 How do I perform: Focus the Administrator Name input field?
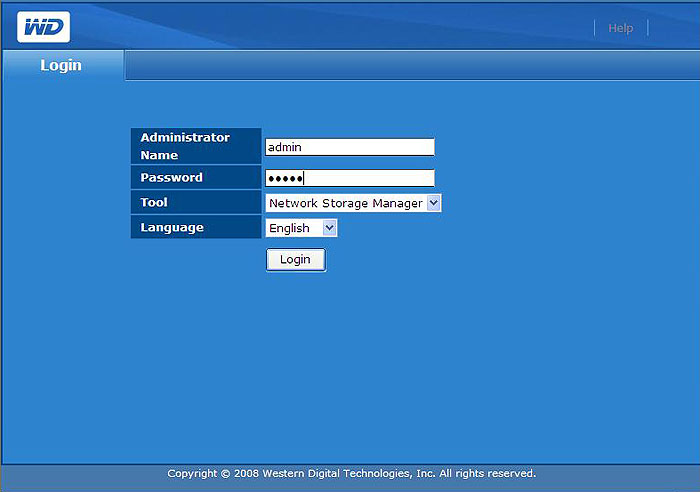point(350,147)
